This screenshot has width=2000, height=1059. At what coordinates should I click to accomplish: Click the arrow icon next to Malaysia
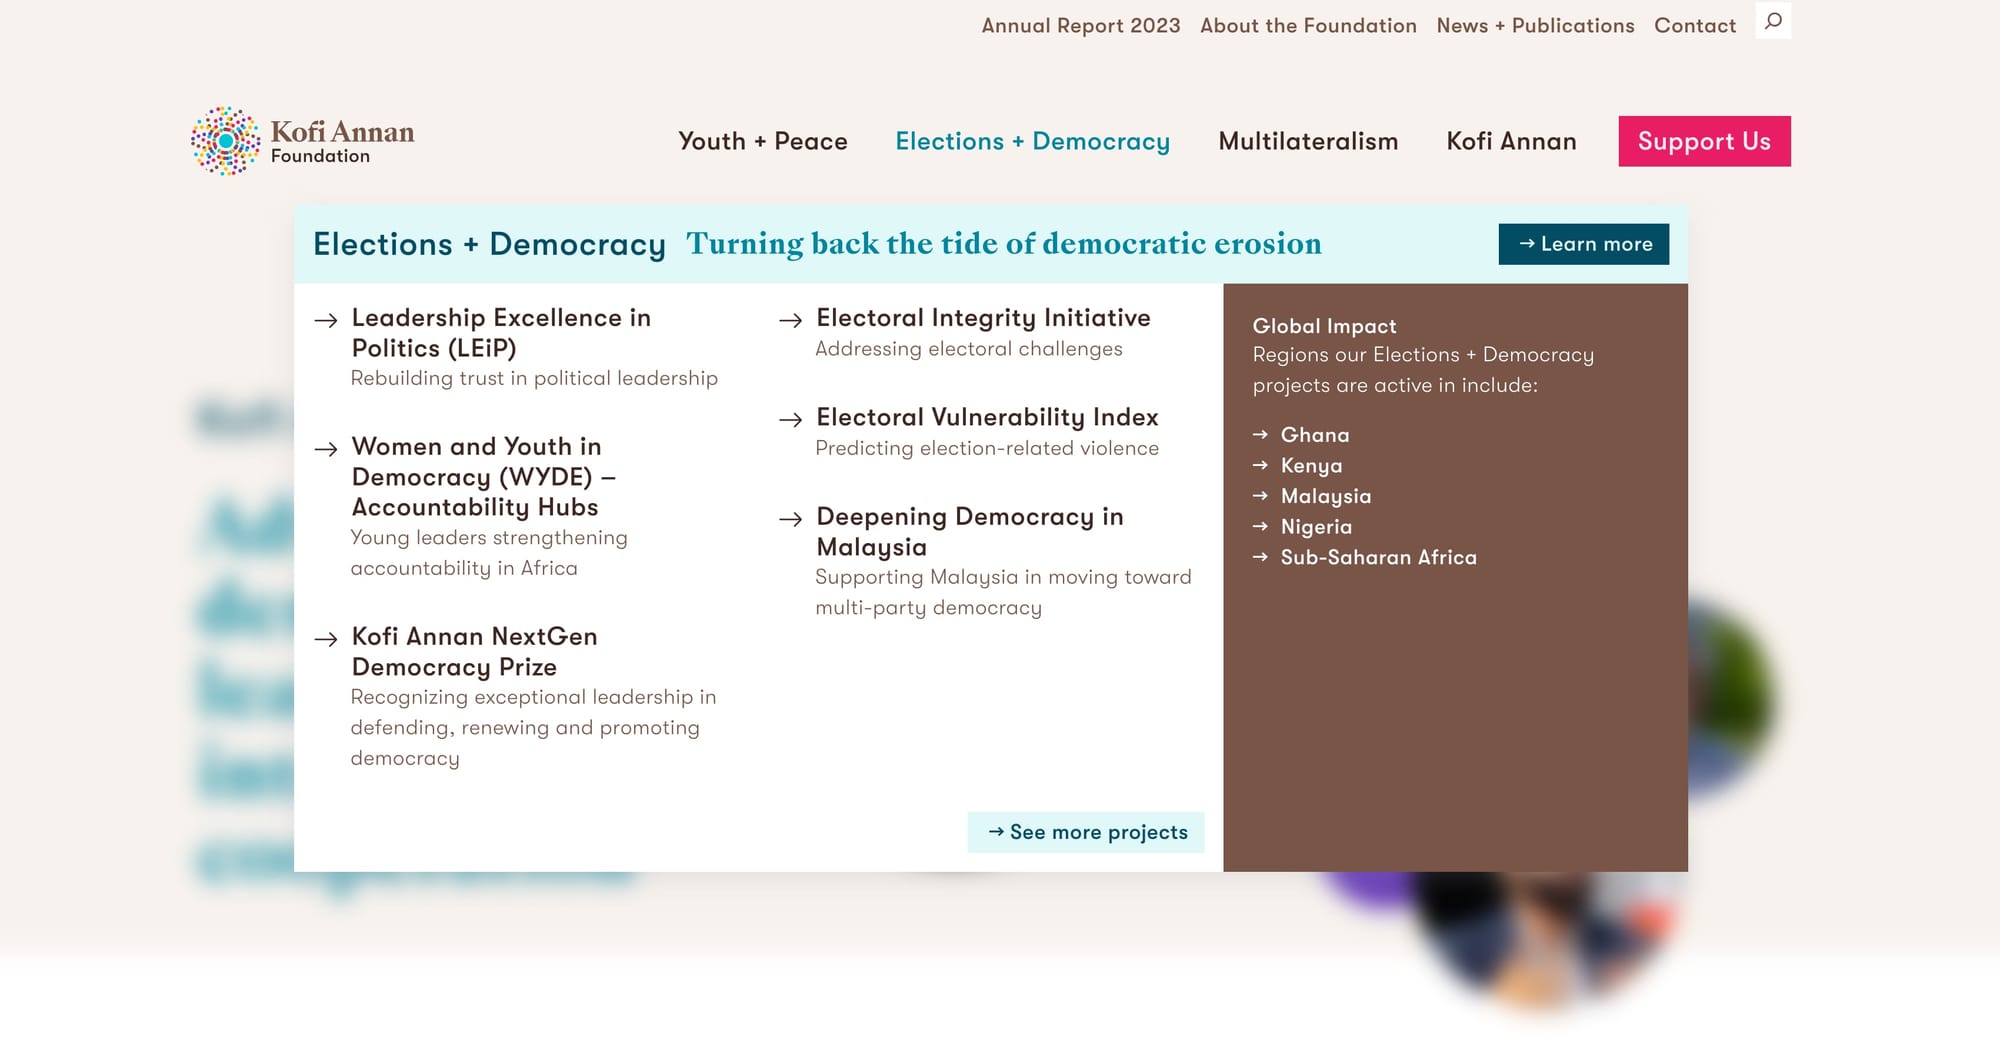(1260, 496)
